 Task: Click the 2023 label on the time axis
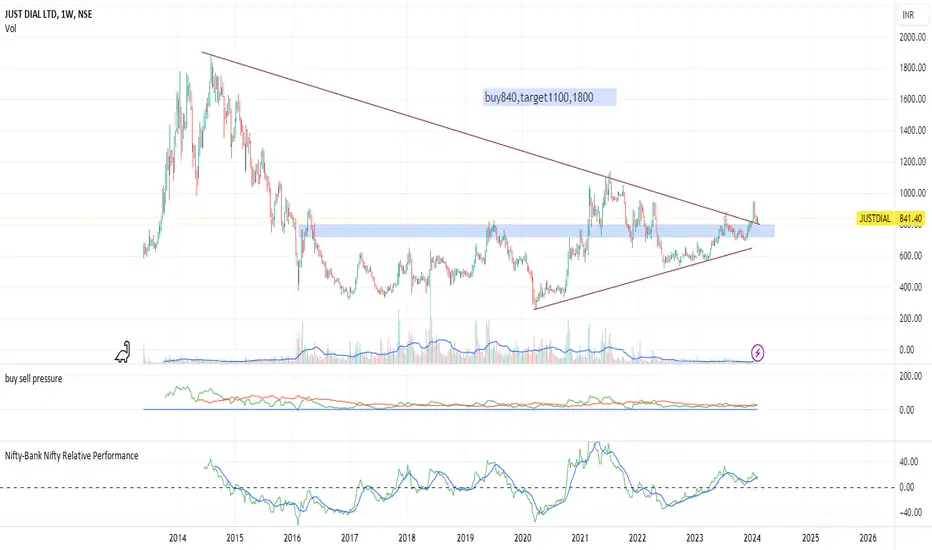click(x=695, y=538)
